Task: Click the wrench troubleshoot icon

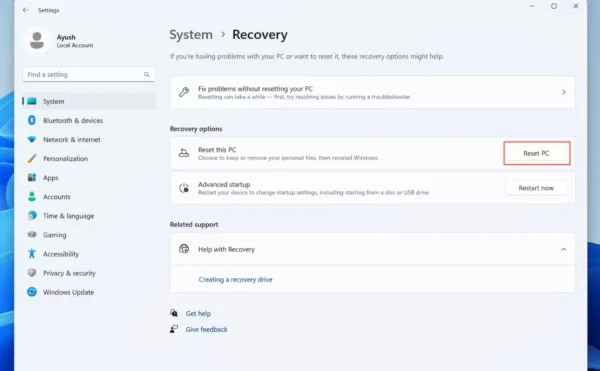Action: click(184, 92)
